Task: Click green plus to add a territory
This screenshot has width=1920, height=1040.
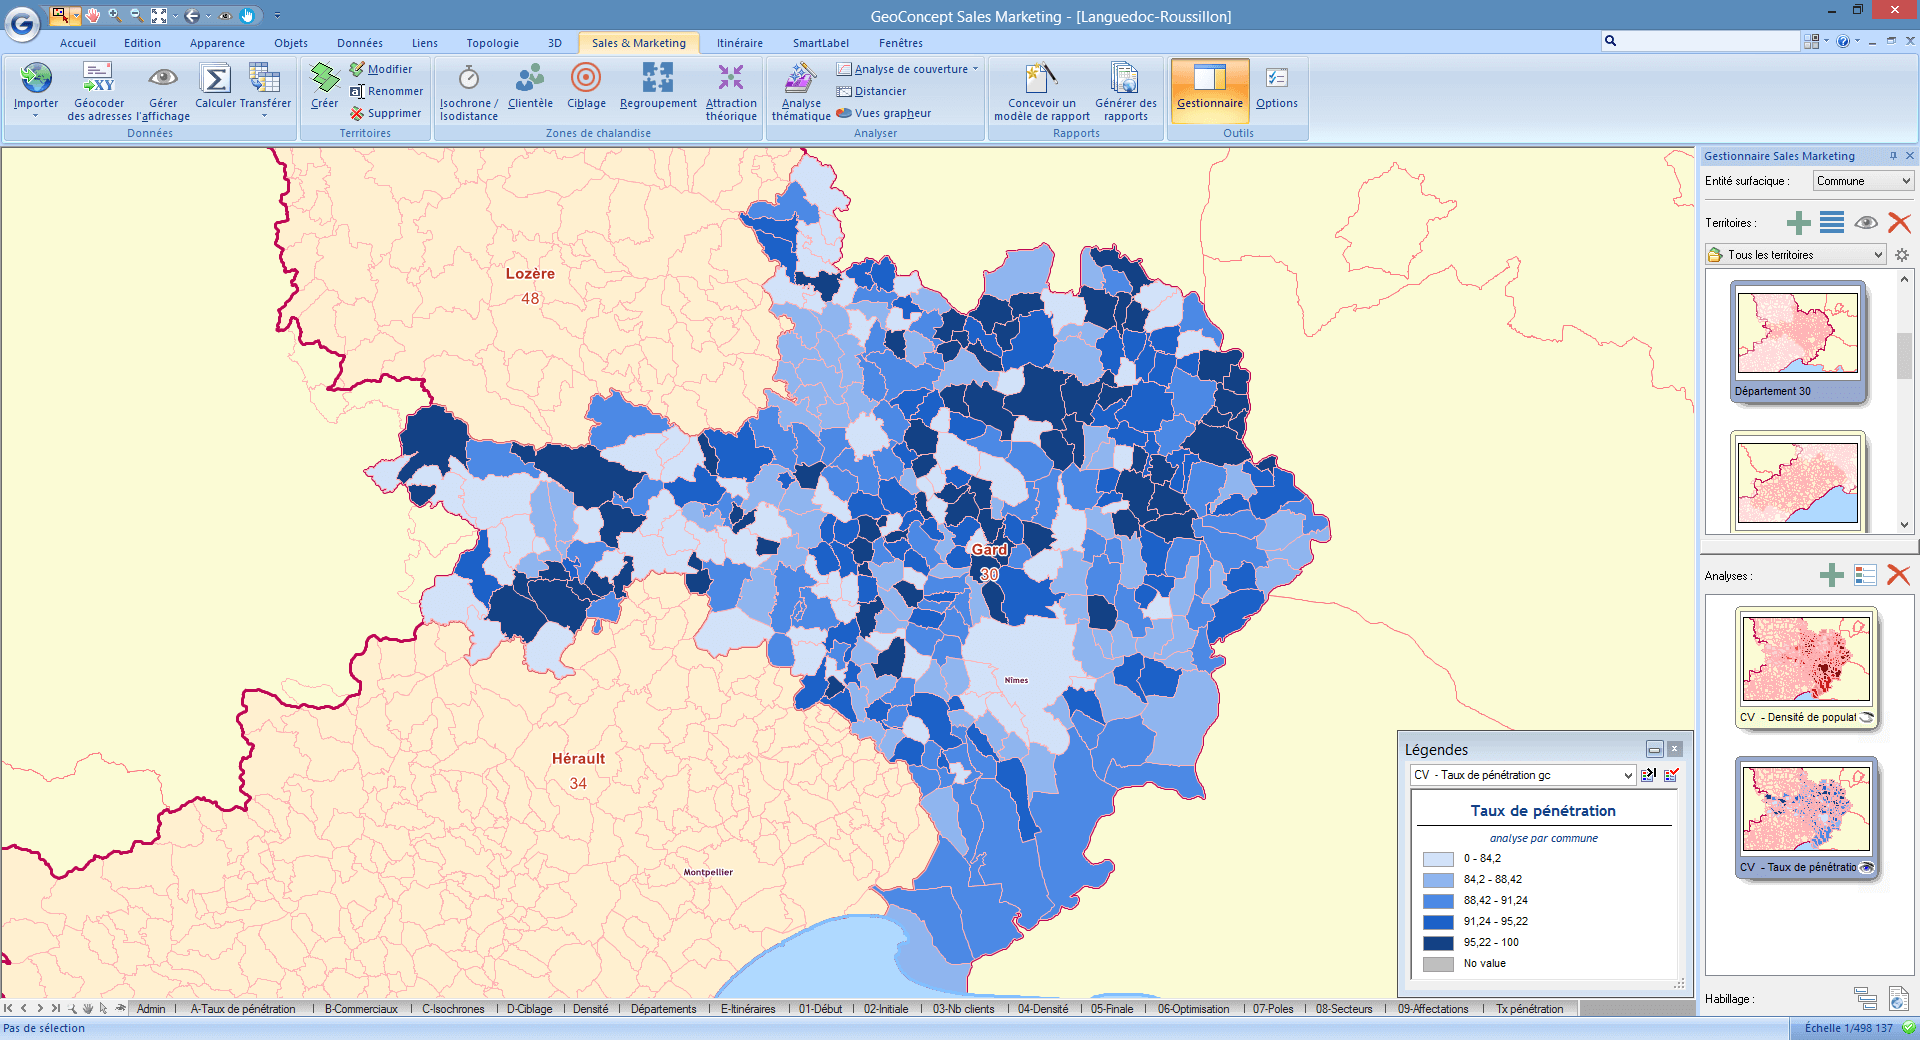Action: click(x=1798, y=223)
